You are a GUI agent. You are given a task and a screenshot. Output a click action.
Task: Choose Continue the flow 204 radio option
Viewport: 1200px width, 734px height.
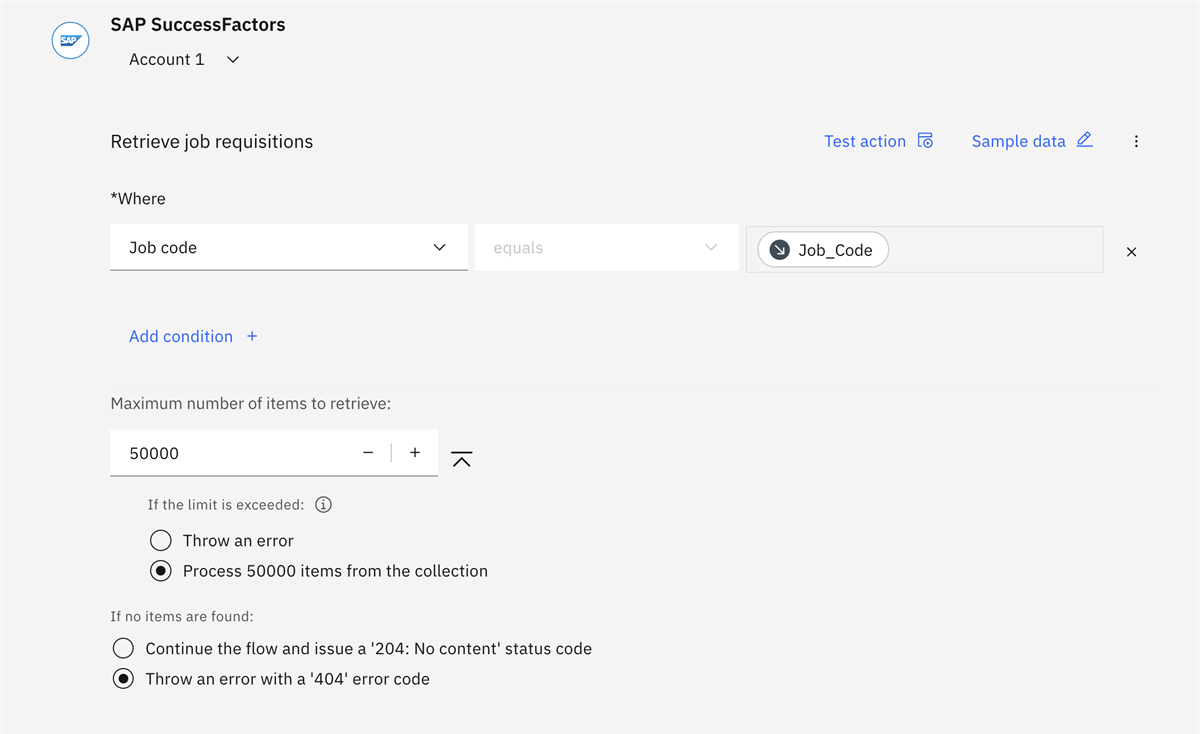pyautogui.click(x=123, y=649)
